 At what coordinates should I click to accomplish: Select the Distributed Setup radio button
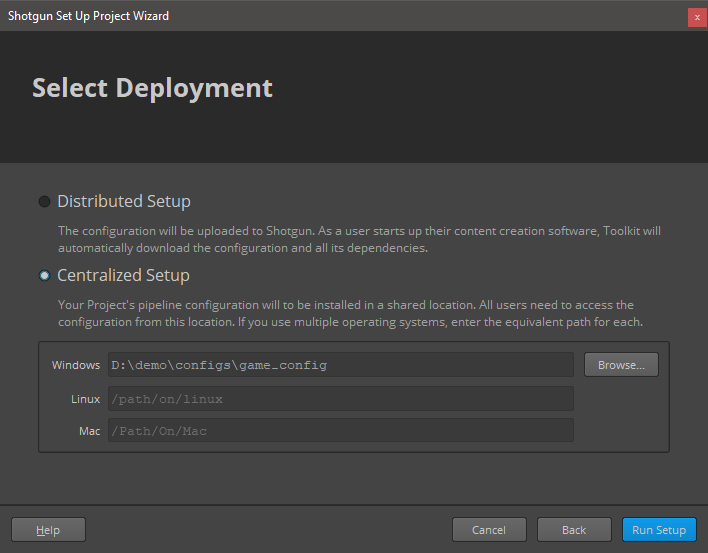click(x=44, y=201)
